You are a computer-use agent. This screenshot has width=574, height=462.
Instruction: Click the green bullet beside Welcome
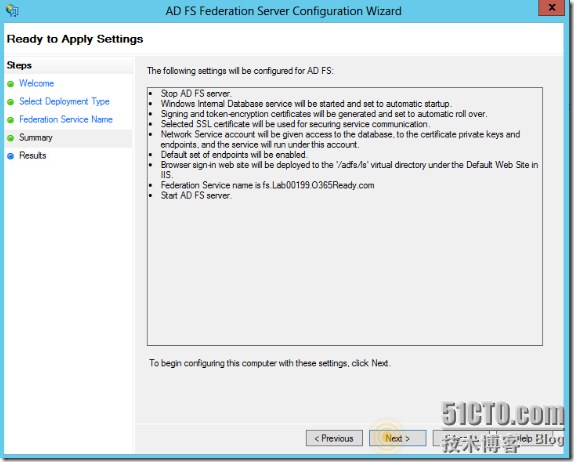click(11, 84)
